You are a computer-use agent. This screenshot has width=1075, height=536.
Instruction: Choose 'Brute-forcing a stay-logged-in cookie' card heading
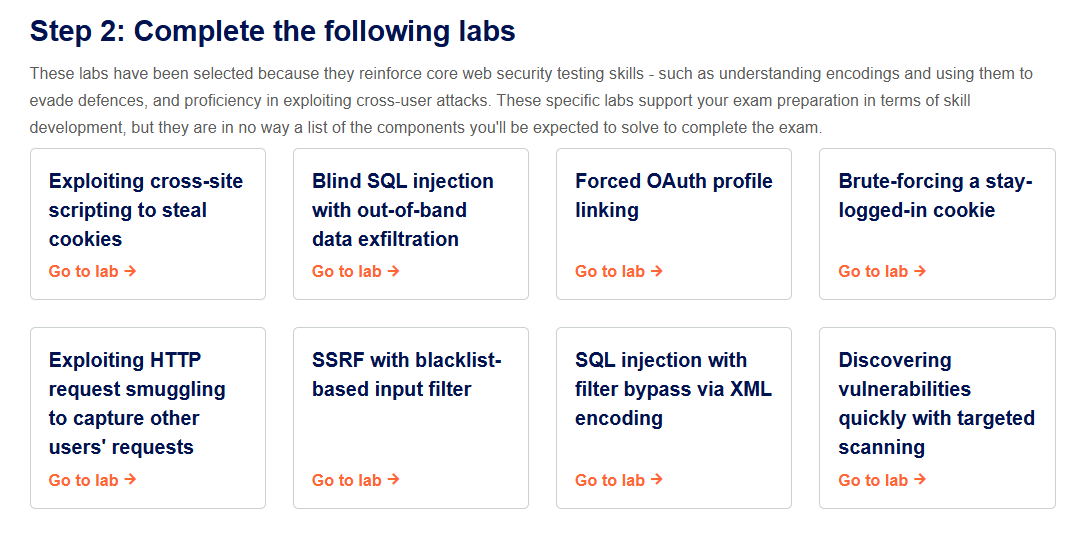pos(935,195)
